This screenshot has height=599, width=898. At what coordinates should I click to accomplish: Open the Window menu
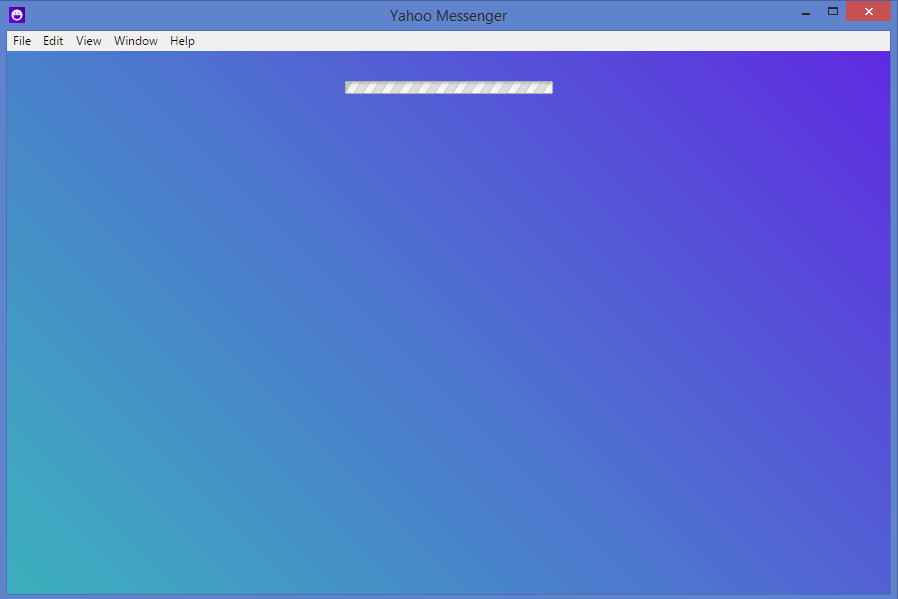[x=136, y=41]
